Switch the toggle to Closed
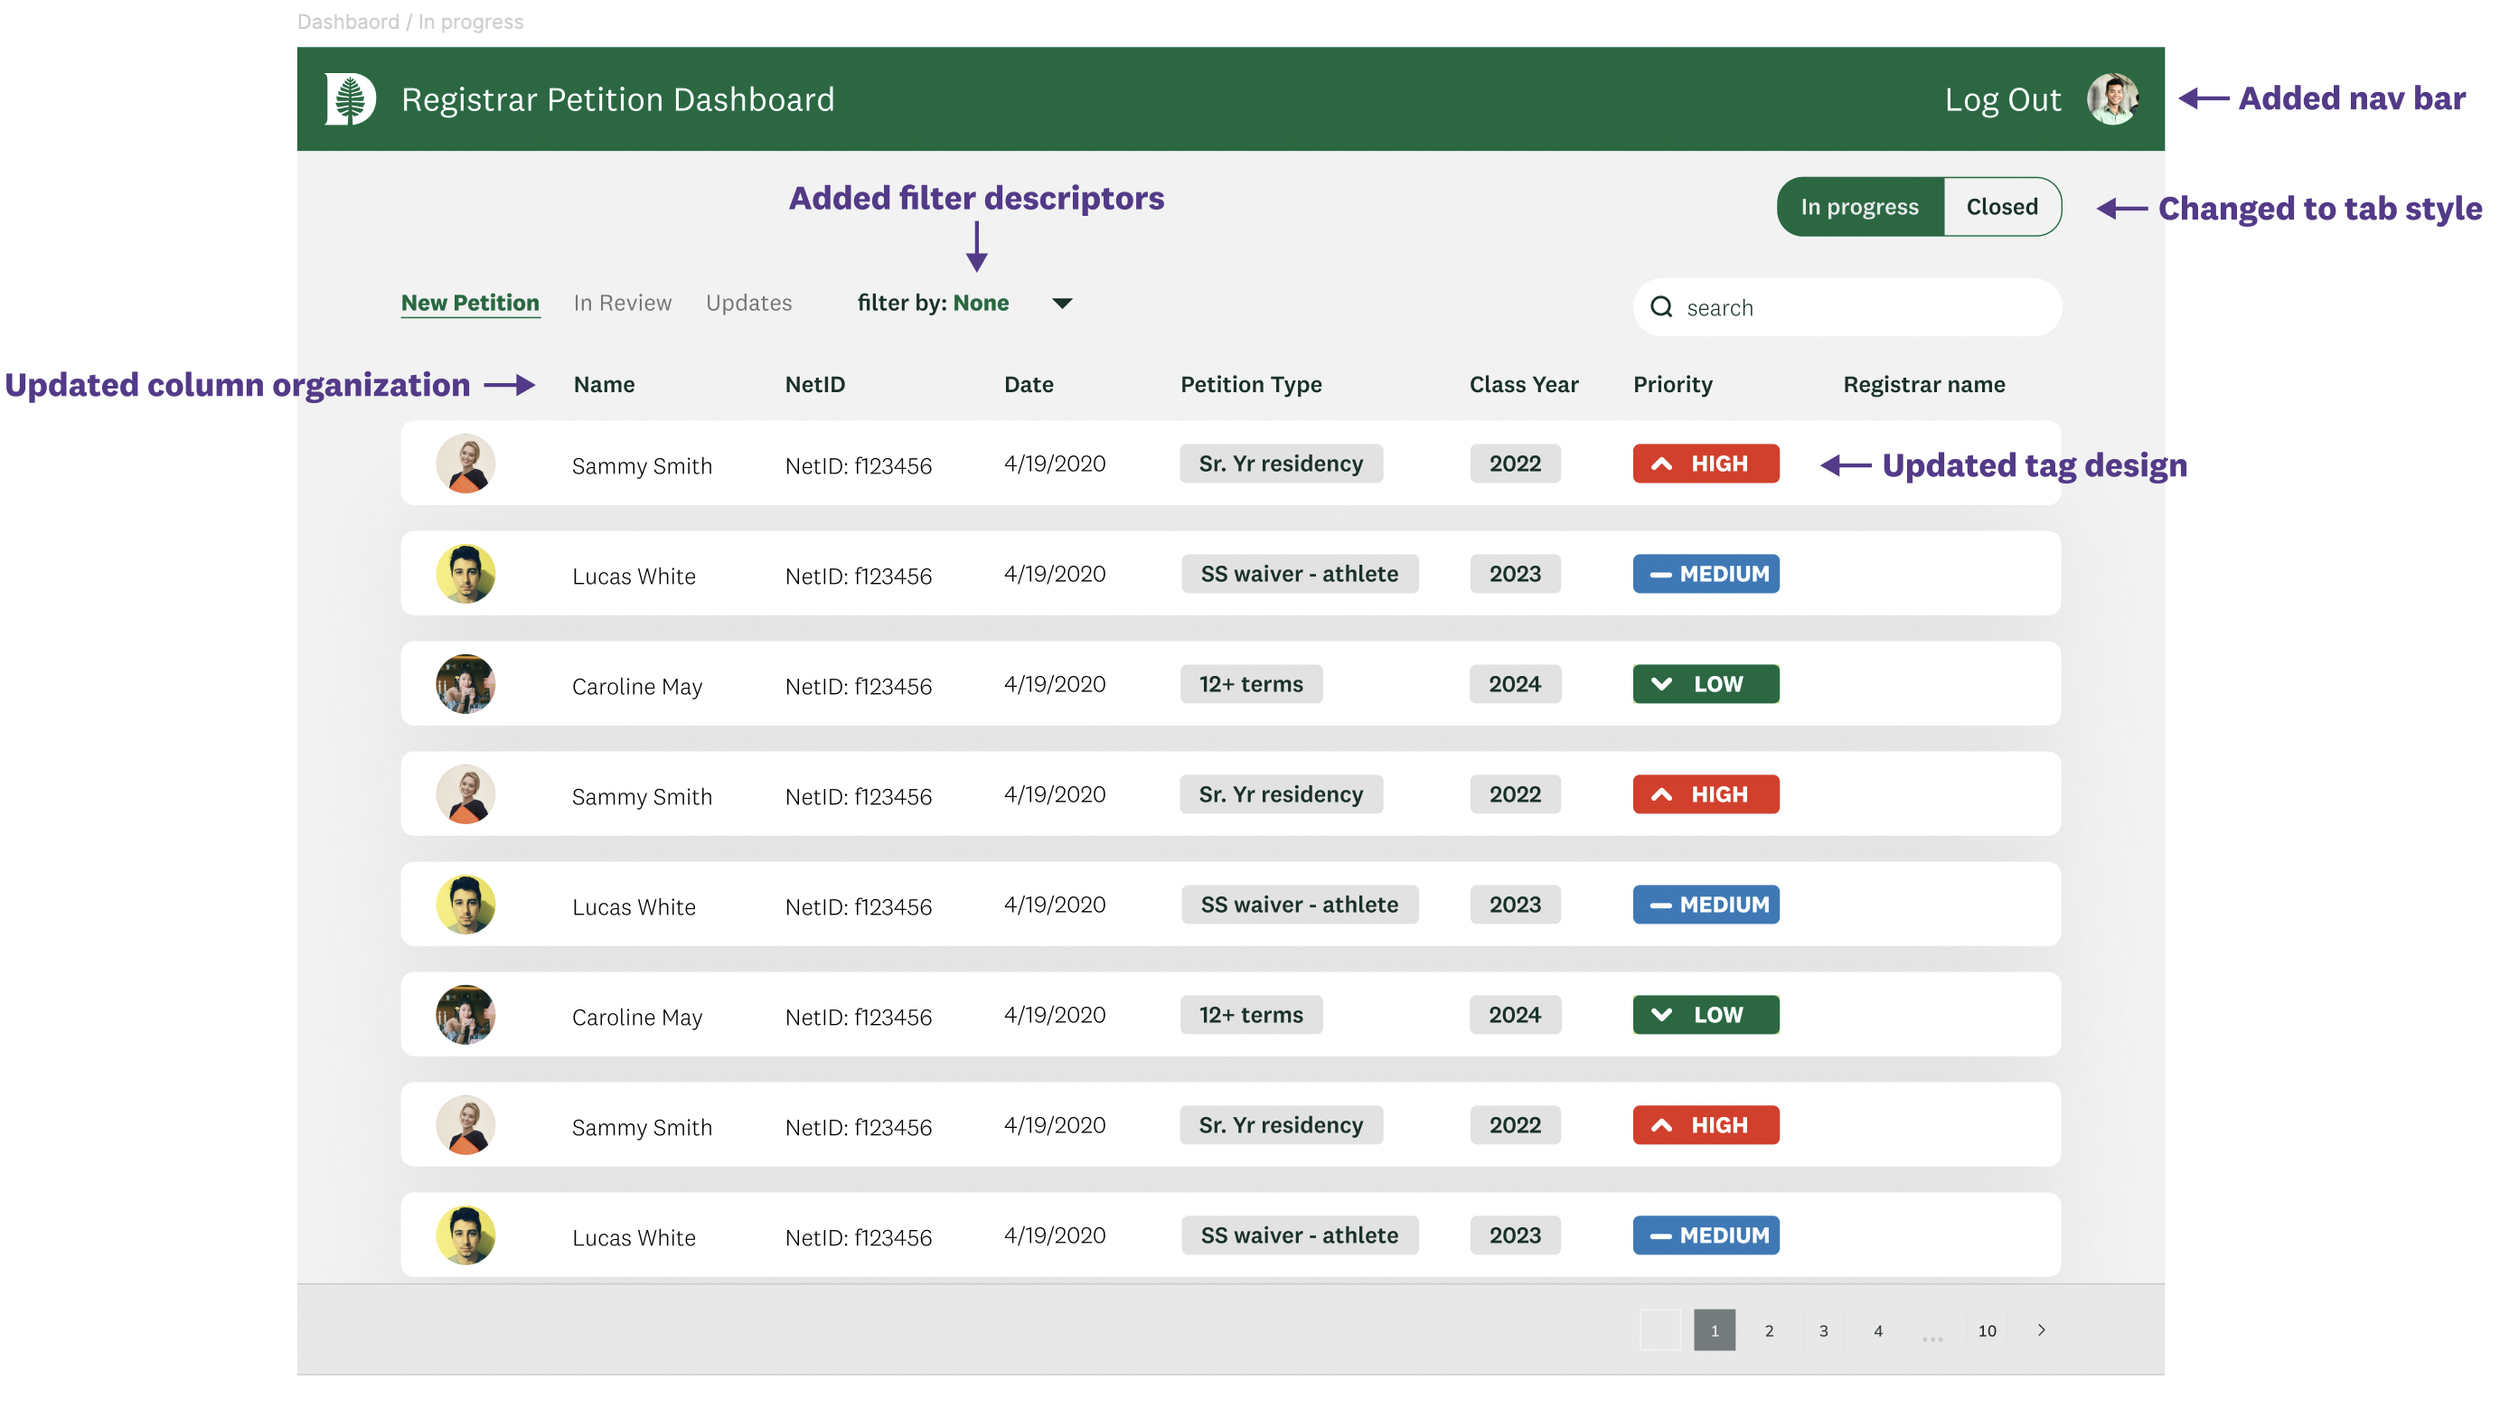This screenshot has height=1417, width=2500. point(2001,207)
